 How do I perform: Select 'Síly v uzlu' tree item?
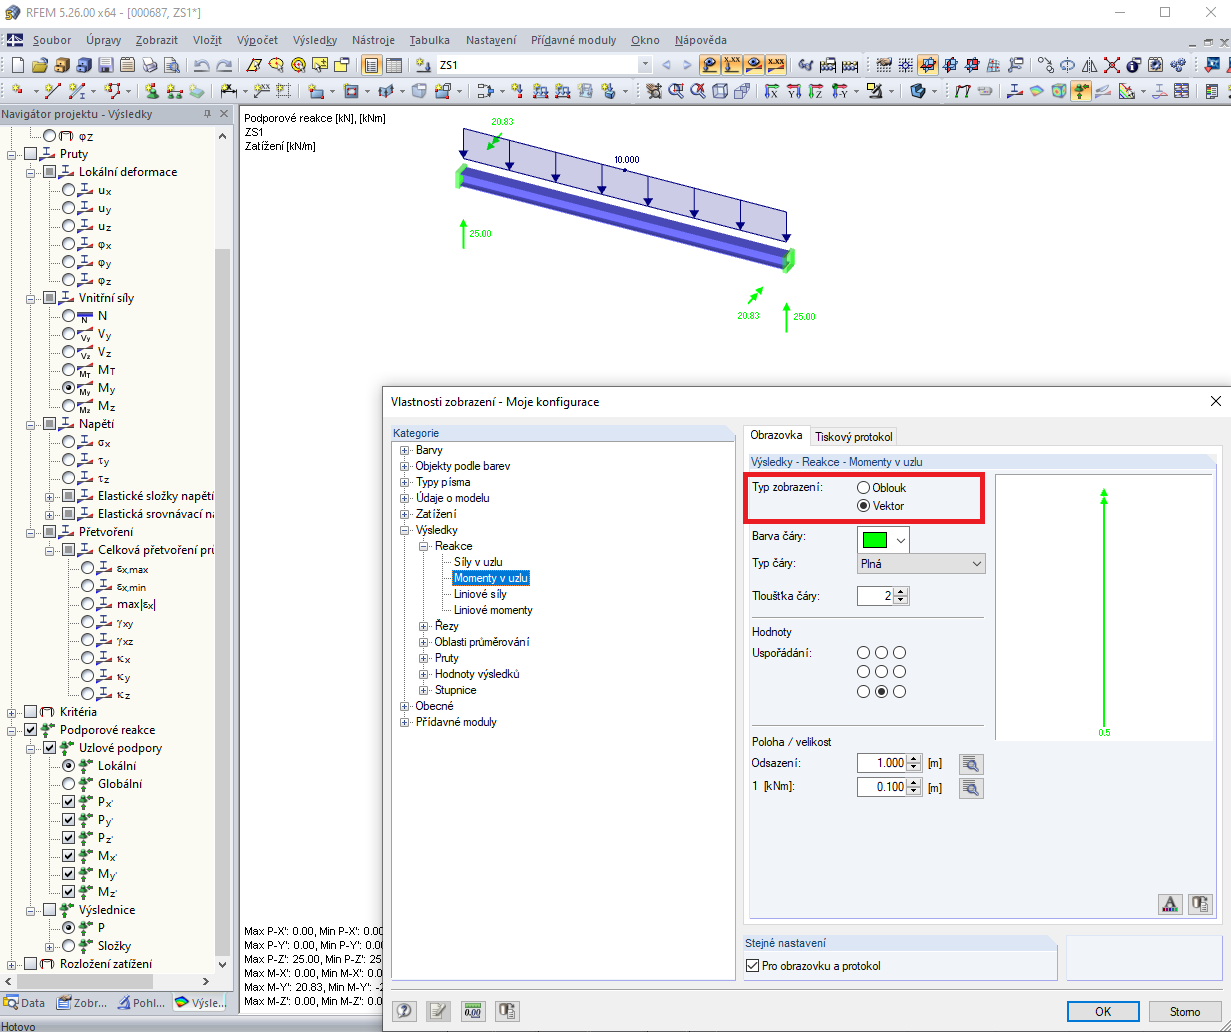[x=478, y=562]
